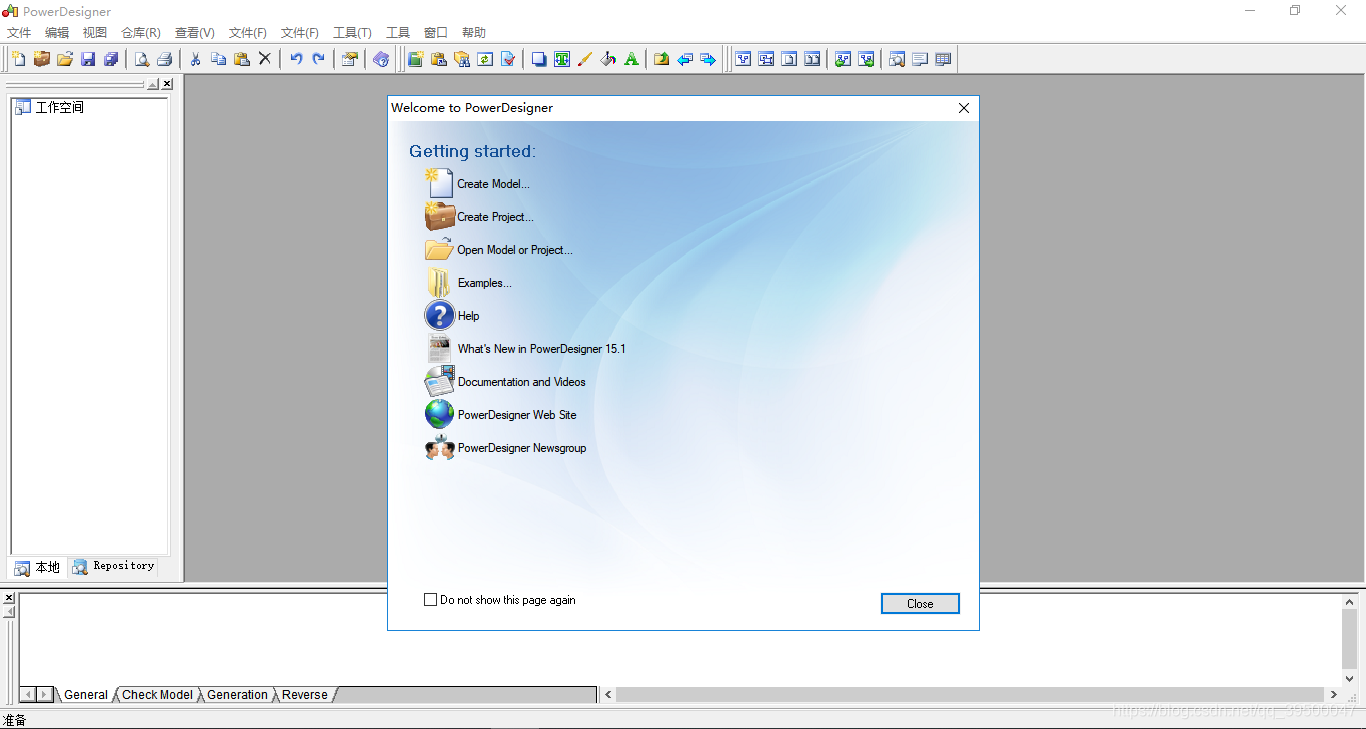The image size is (1366, 729).
Task: Click the Cut scissors icon
Action: tap(196, 59)
